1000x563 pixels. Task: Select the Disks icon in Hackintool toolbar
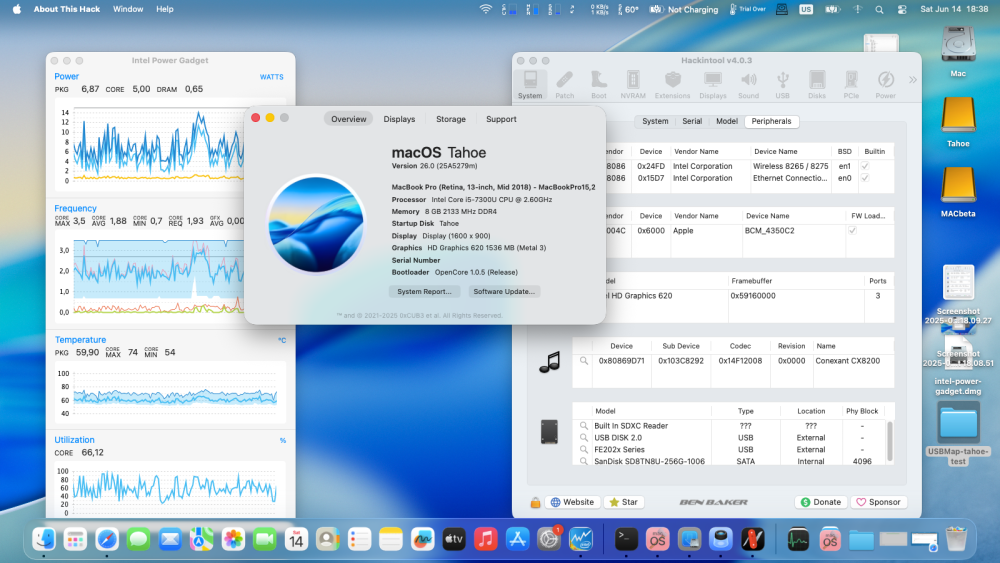coord(817,84)
